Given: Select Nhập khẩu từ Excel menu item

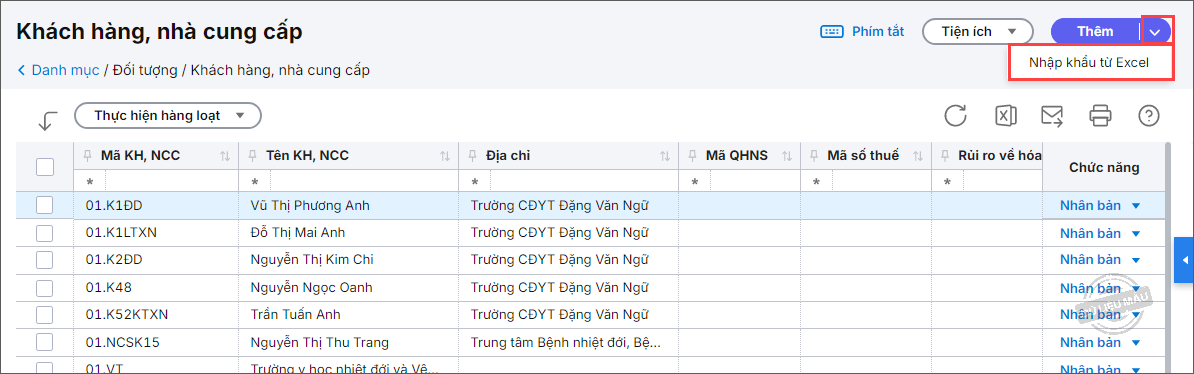Looking at the screenshot, I should coord(1088,62).
